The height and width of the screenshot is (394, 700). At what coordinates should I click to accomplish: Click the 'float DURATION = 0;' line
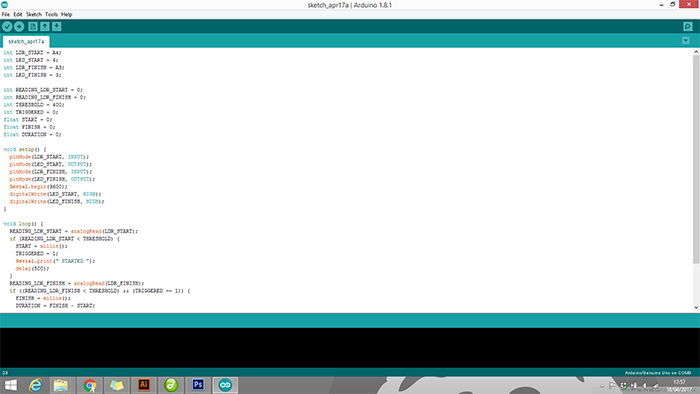tap(32, 135)
